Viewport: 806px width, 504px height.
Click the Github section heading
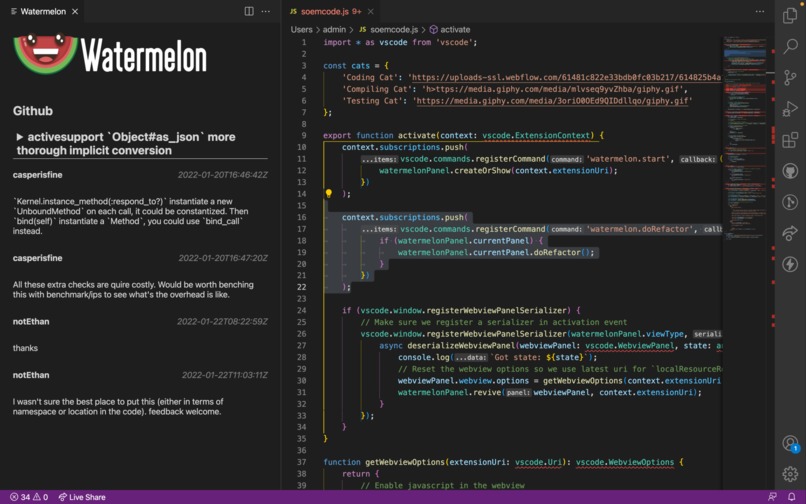(33, 111)
